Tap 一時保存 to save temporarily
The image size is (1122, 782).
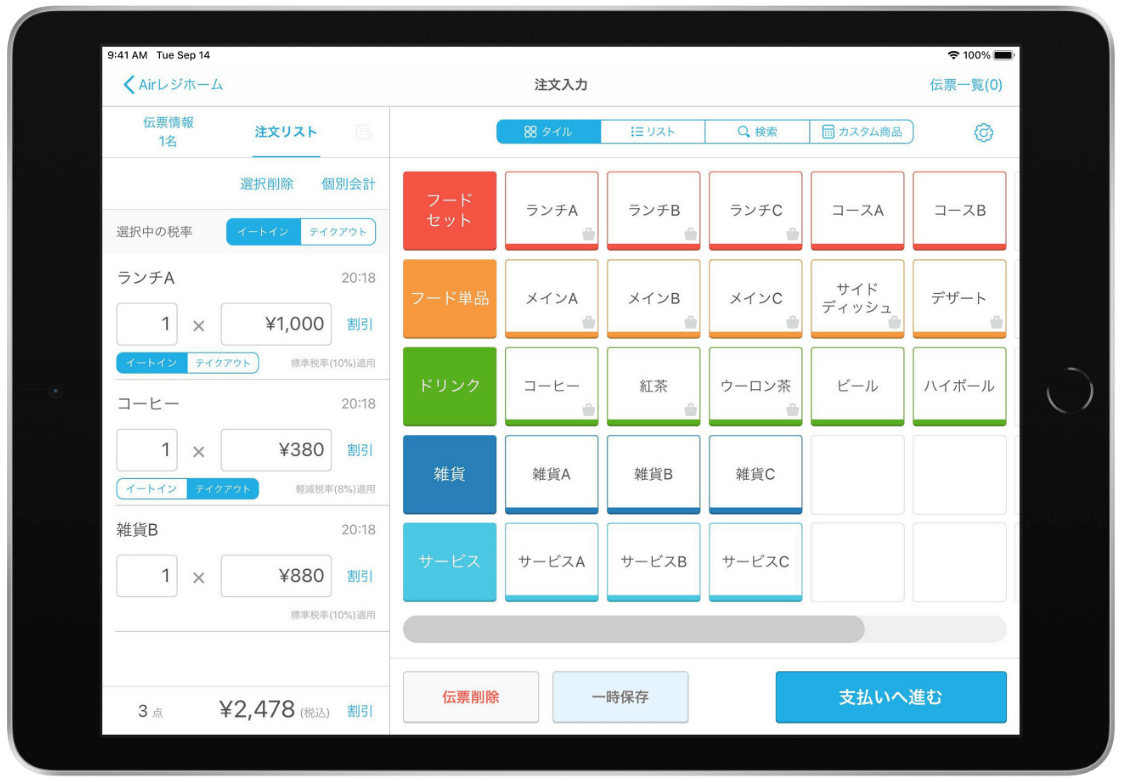[620, 698]
